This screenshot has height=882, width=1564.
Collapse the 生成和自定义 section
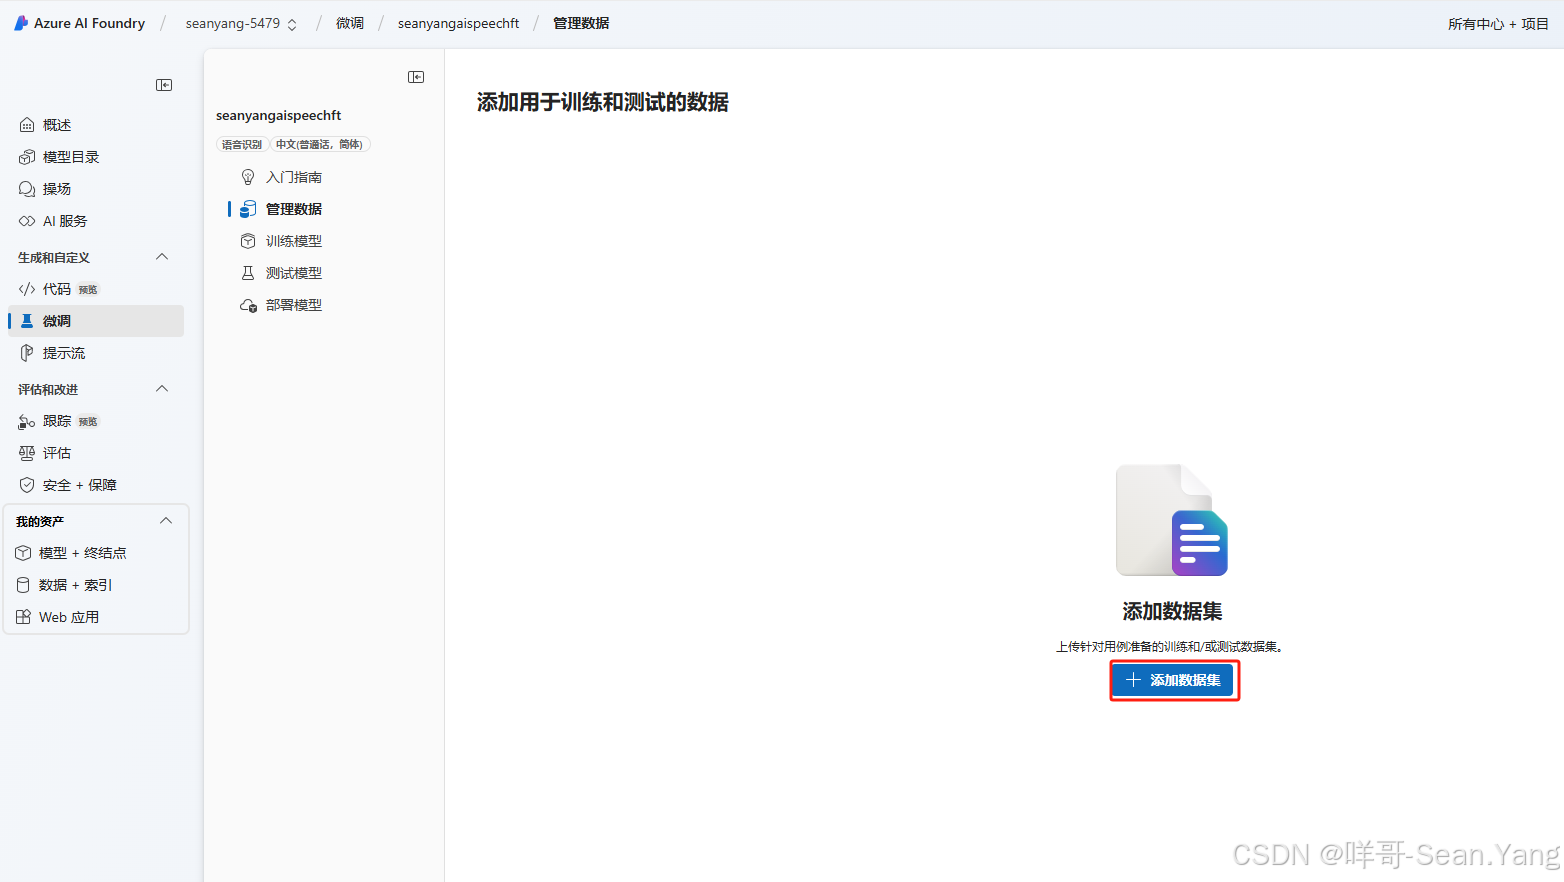[162, 257]
